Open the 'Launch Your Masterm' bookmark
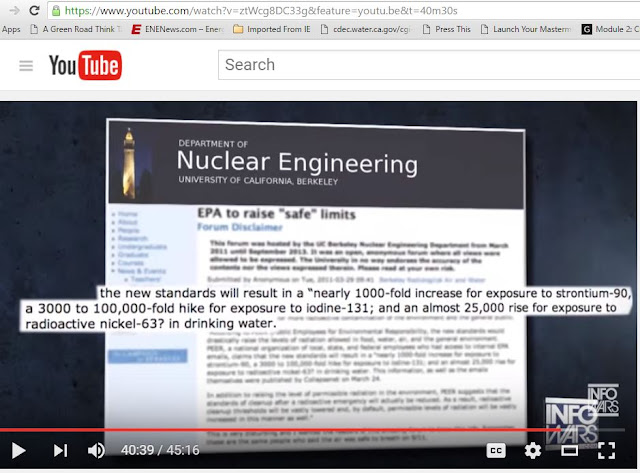Viewport: 640px width, 473px height. 526,29
